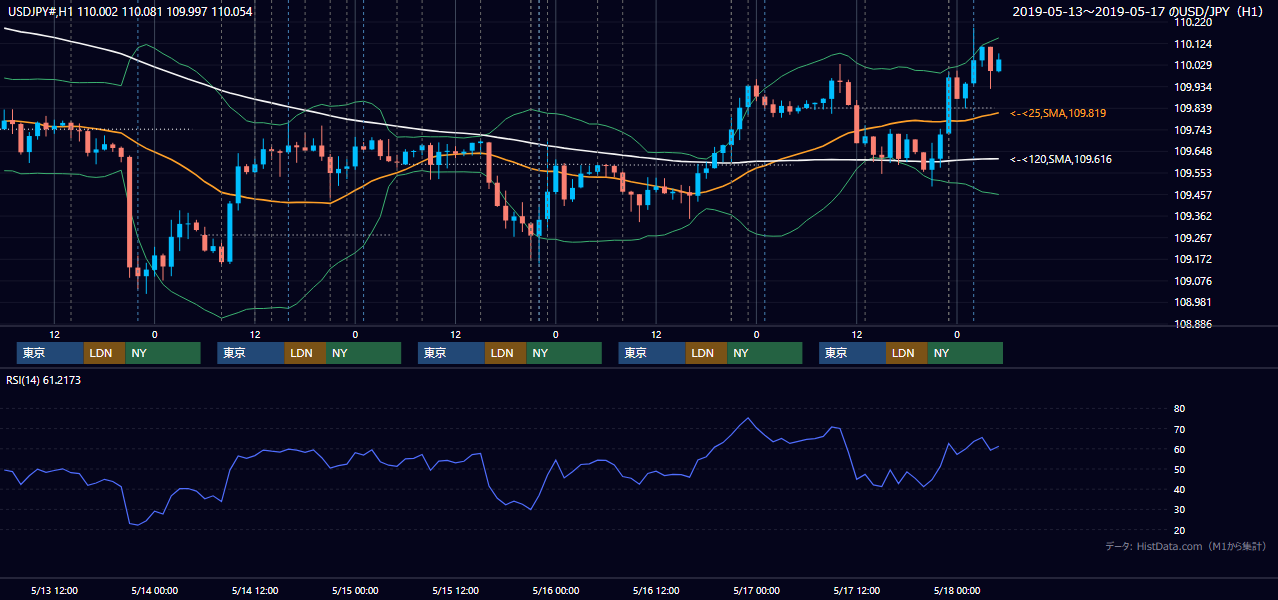Click the 110.220 price axis label
Screen dimensions: 1278x600
pos(1192,22)
